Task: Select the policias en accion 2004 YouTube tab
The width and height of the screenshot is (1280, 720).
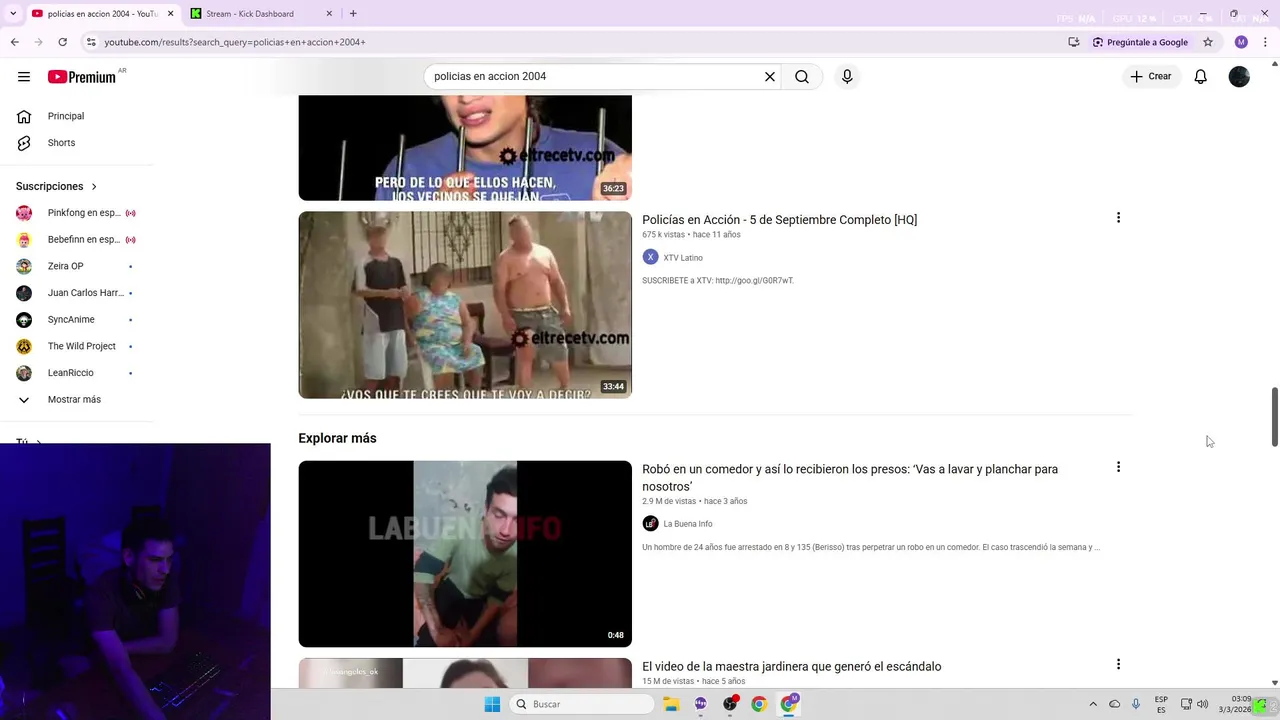Action: point(100,14)
